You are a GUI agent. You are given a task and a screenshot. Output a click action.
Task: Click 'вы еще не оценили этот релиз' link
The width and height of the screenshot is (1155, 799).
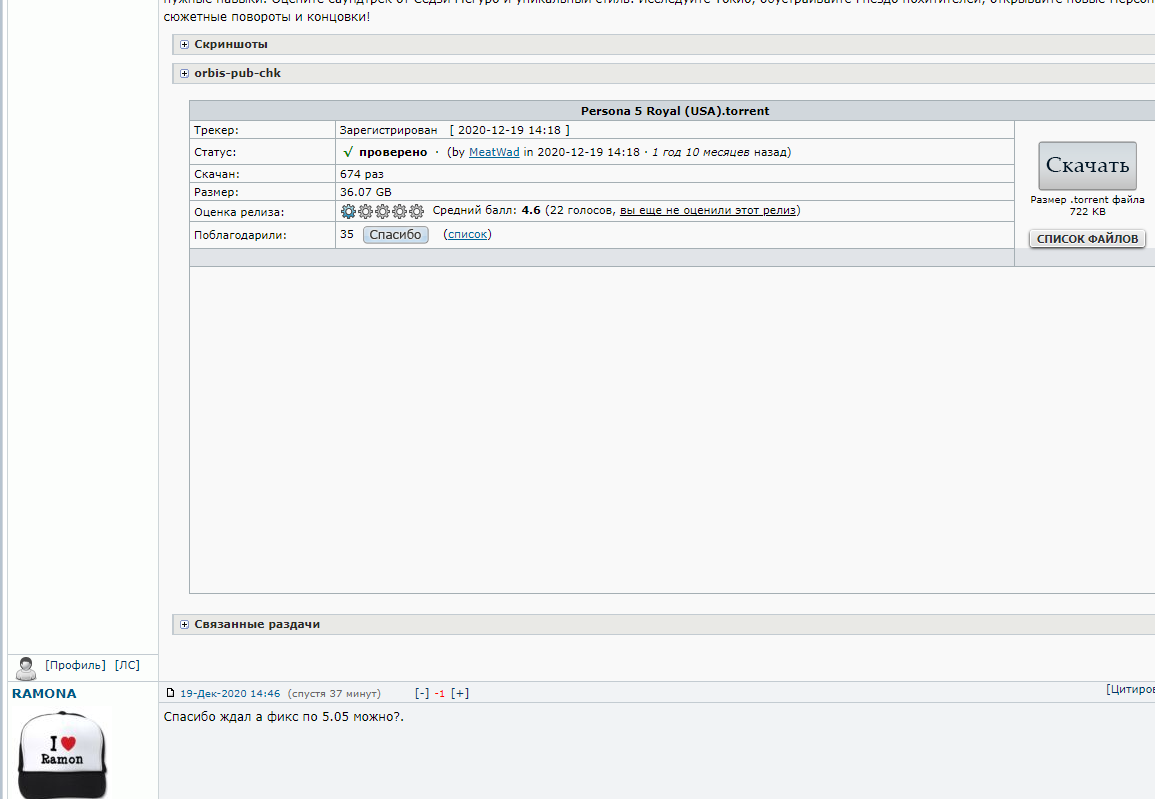708,211
